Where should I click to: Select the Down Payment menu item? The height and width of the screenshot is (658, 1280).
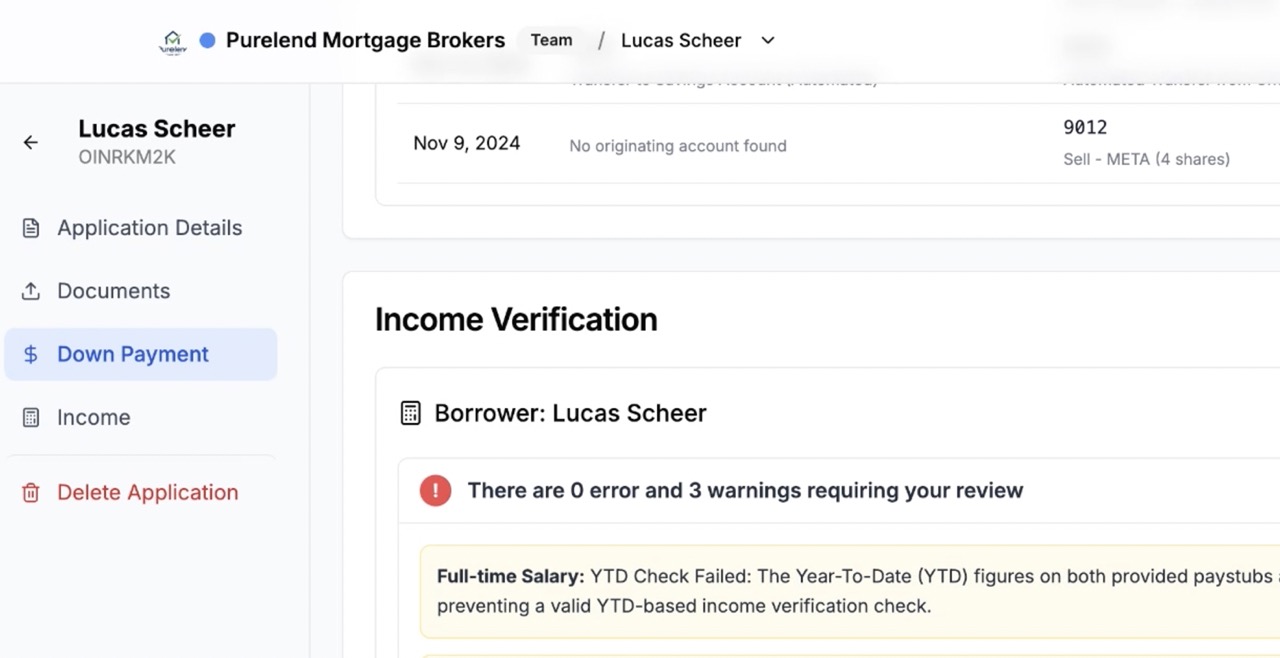coord(132,354)
